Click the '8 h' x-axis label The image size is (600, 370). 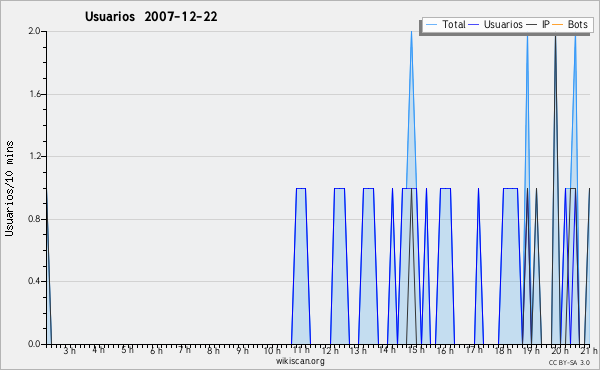(x=214, y=351)
